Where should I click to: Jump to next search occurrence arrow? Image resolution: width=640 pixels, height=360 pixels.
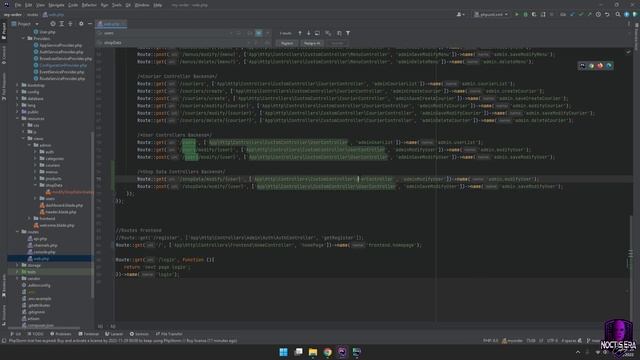click(309, 33)
